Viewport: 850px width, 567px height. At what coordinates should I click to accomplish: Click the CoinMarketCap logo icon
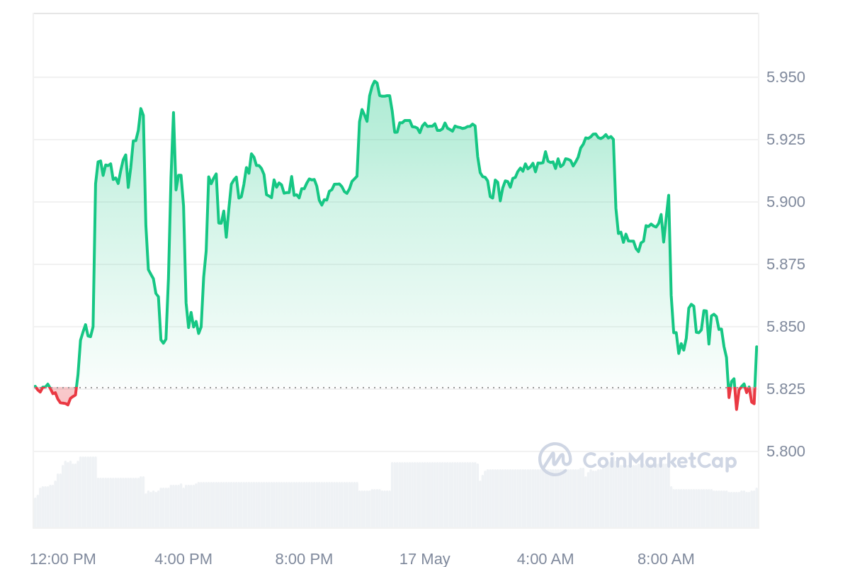point(555,459)
